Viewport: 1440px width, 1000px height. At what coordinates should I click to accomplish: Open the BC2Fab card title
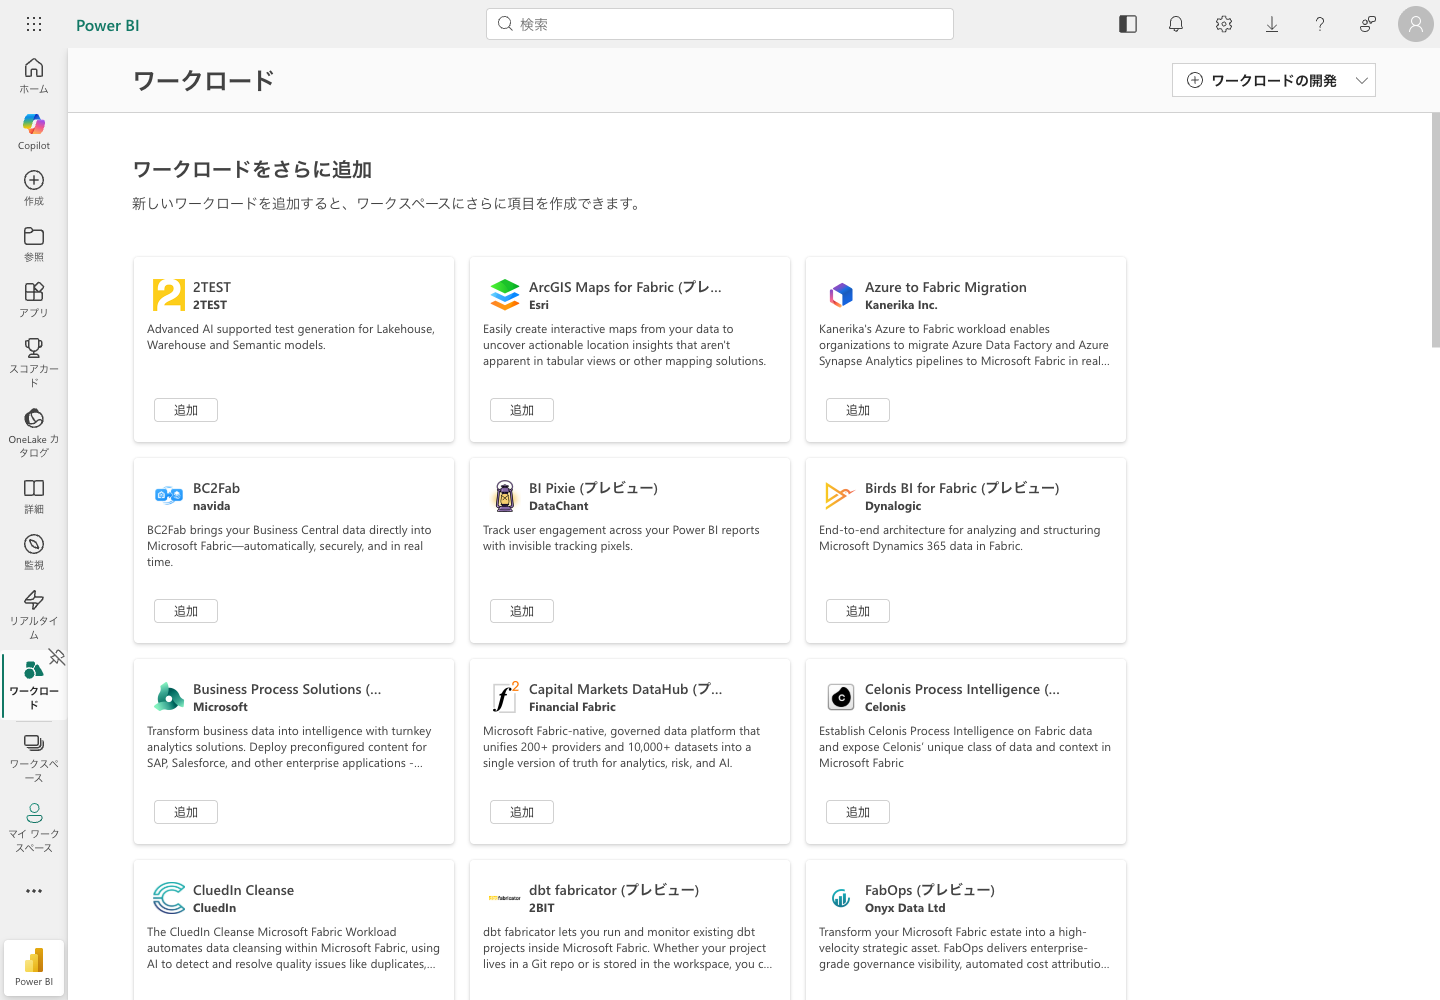[216, 488]
